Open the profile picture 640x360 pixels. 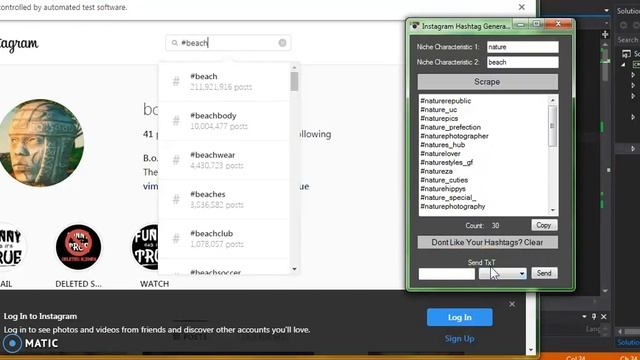click(x=41, y=143)
